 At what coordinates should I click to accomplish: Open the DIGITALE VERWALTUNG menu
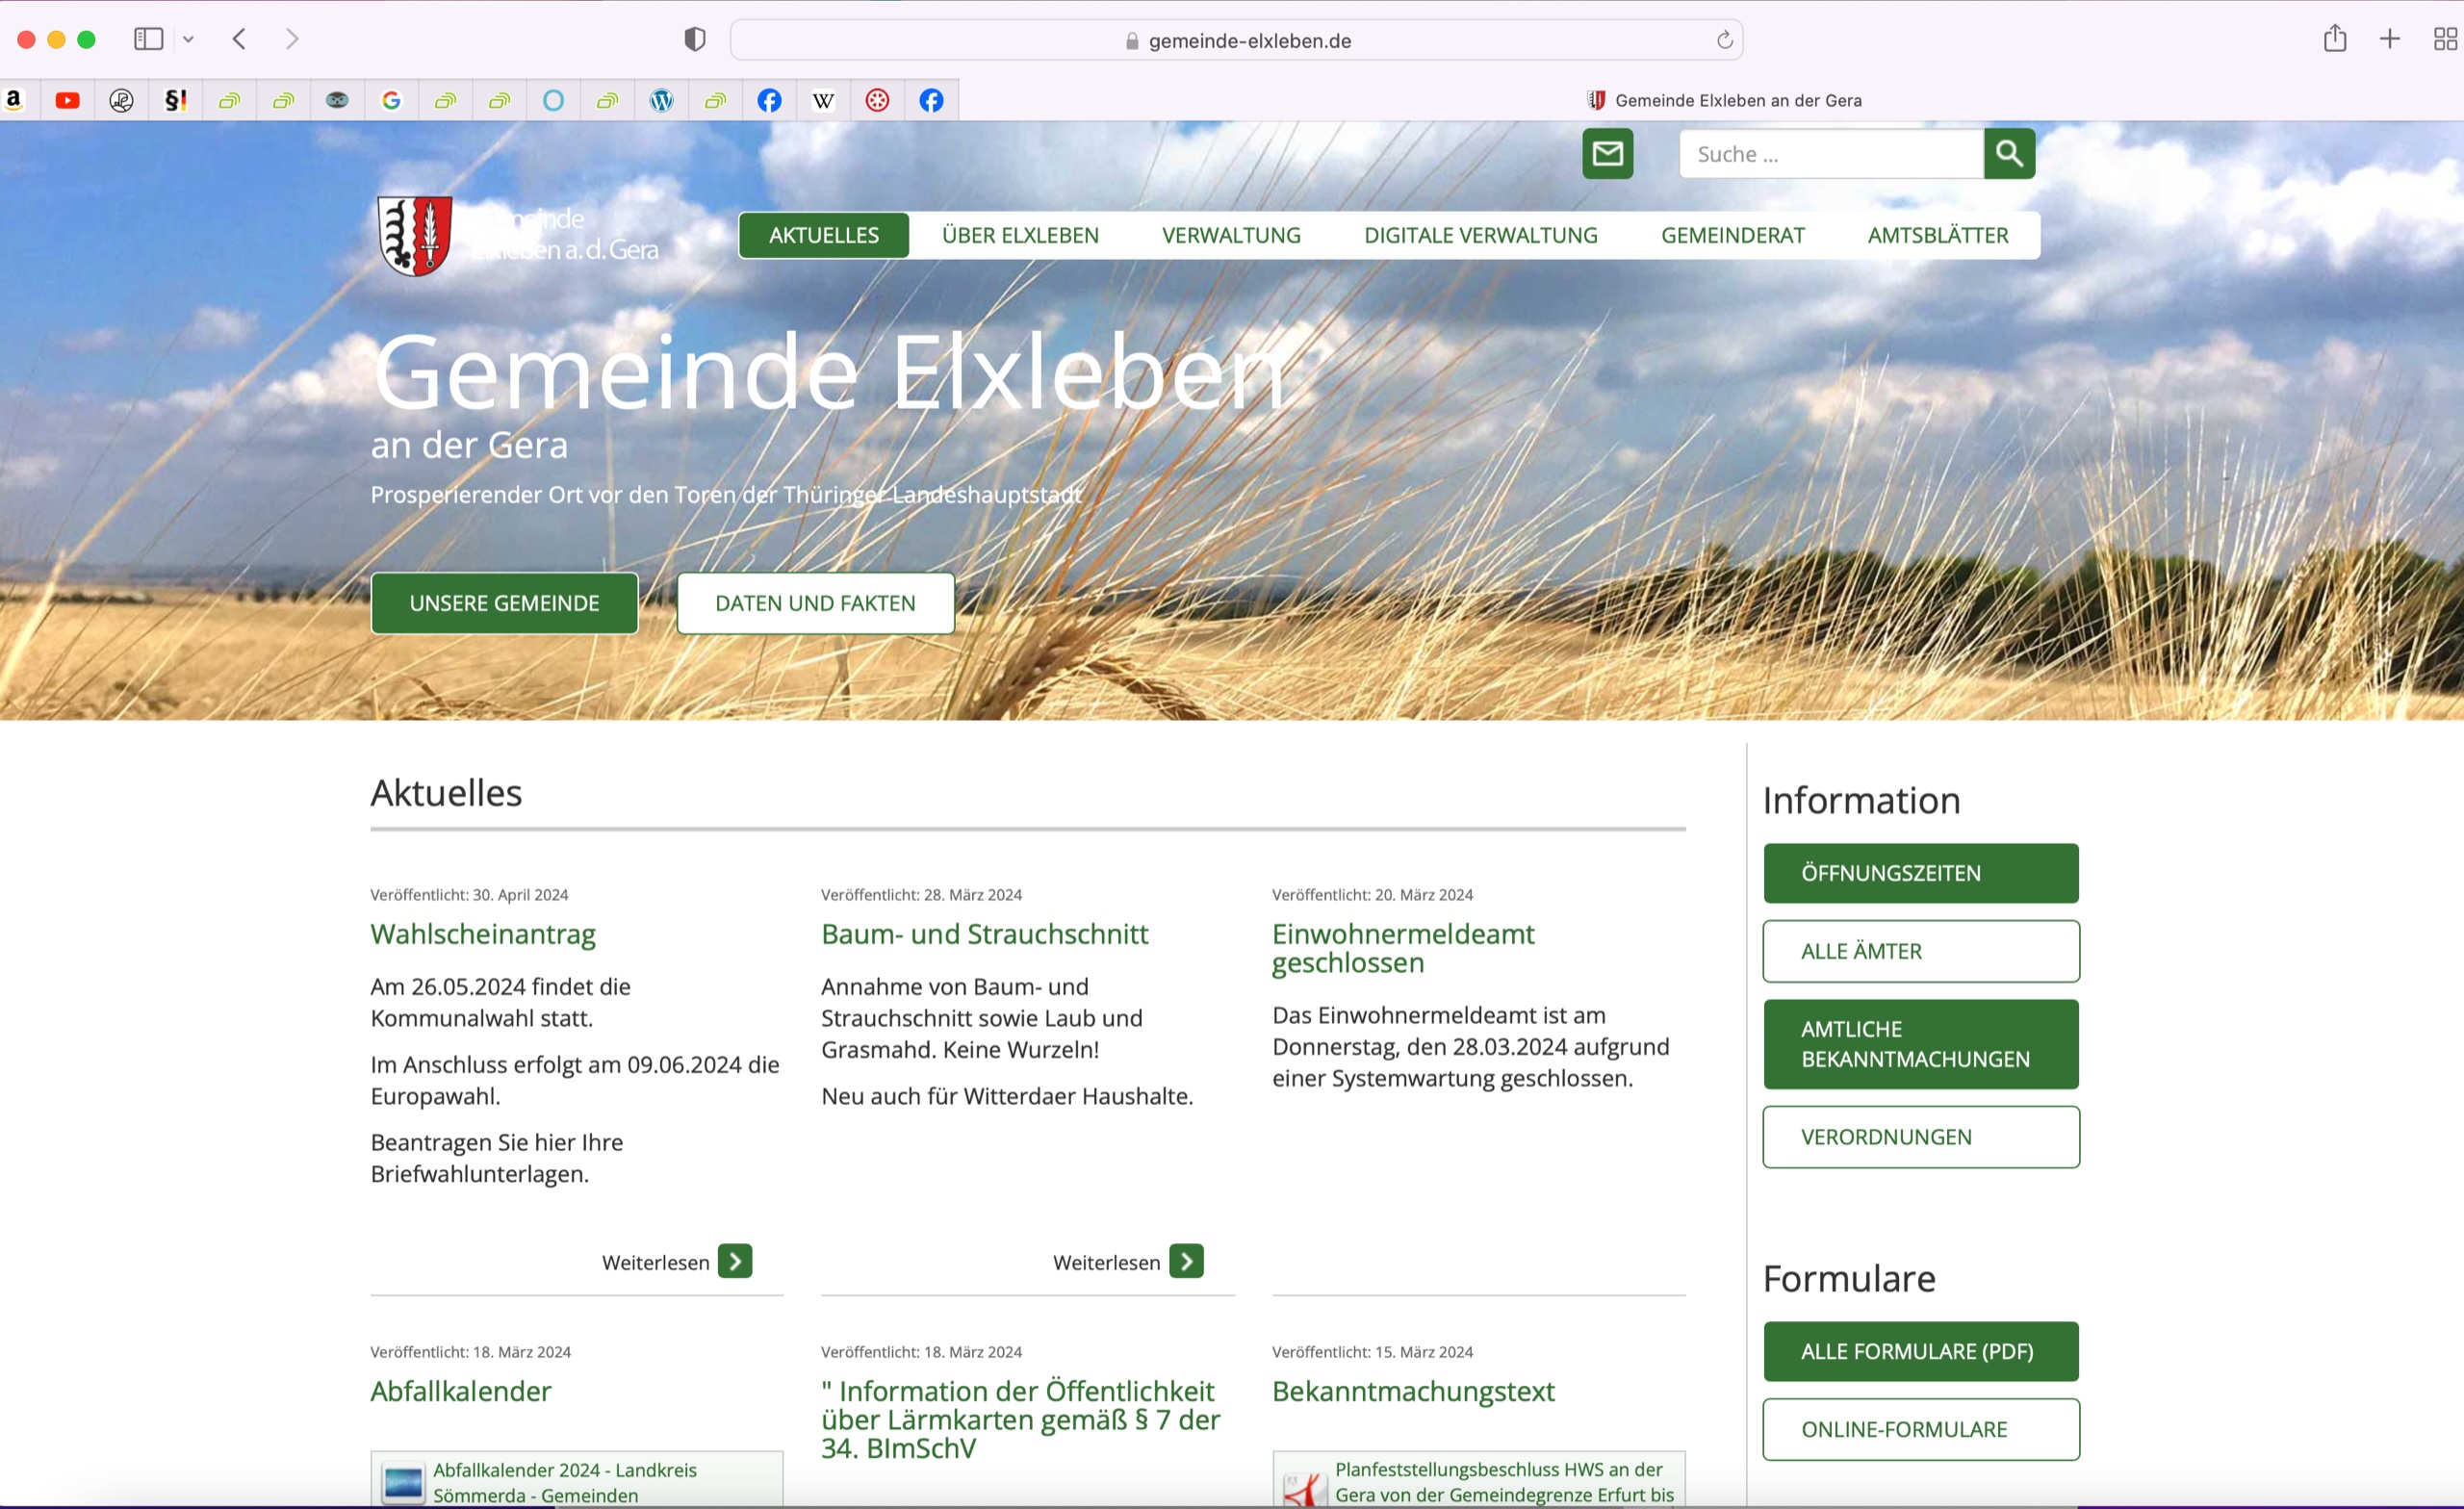[1480, 235]
